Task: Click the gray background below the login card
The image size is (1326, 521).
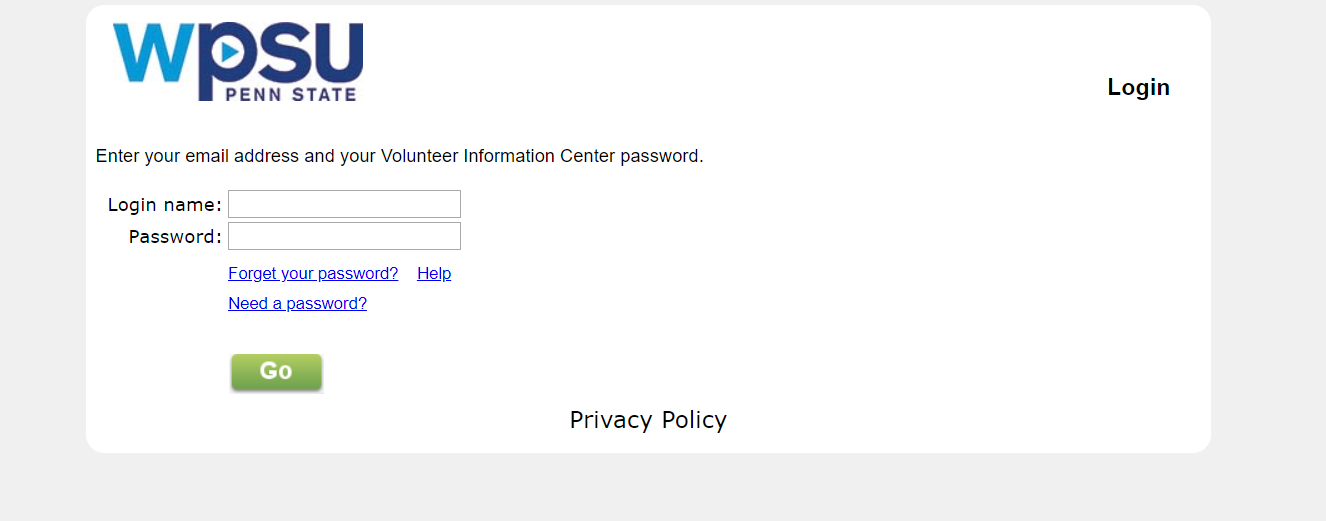Action: point(650,490)
